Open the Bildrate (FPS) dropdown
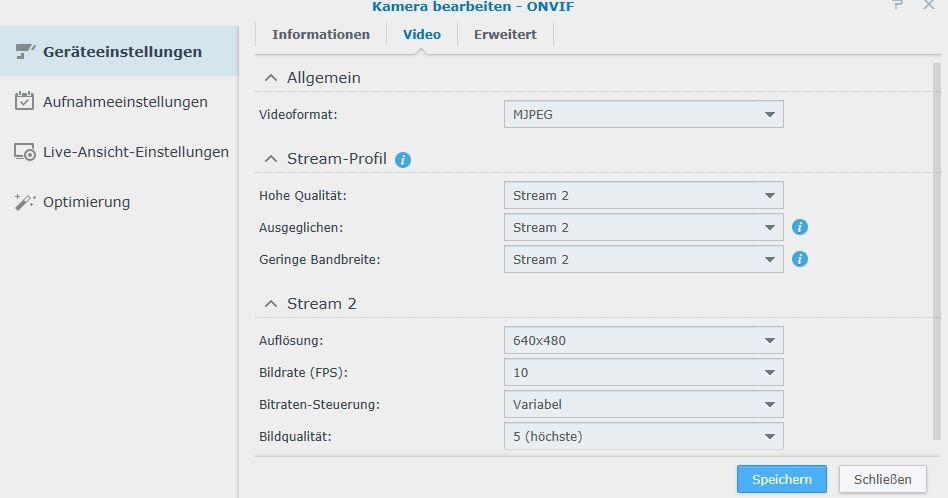The width and height of the screenshot is (948, 498). [643, 372]
